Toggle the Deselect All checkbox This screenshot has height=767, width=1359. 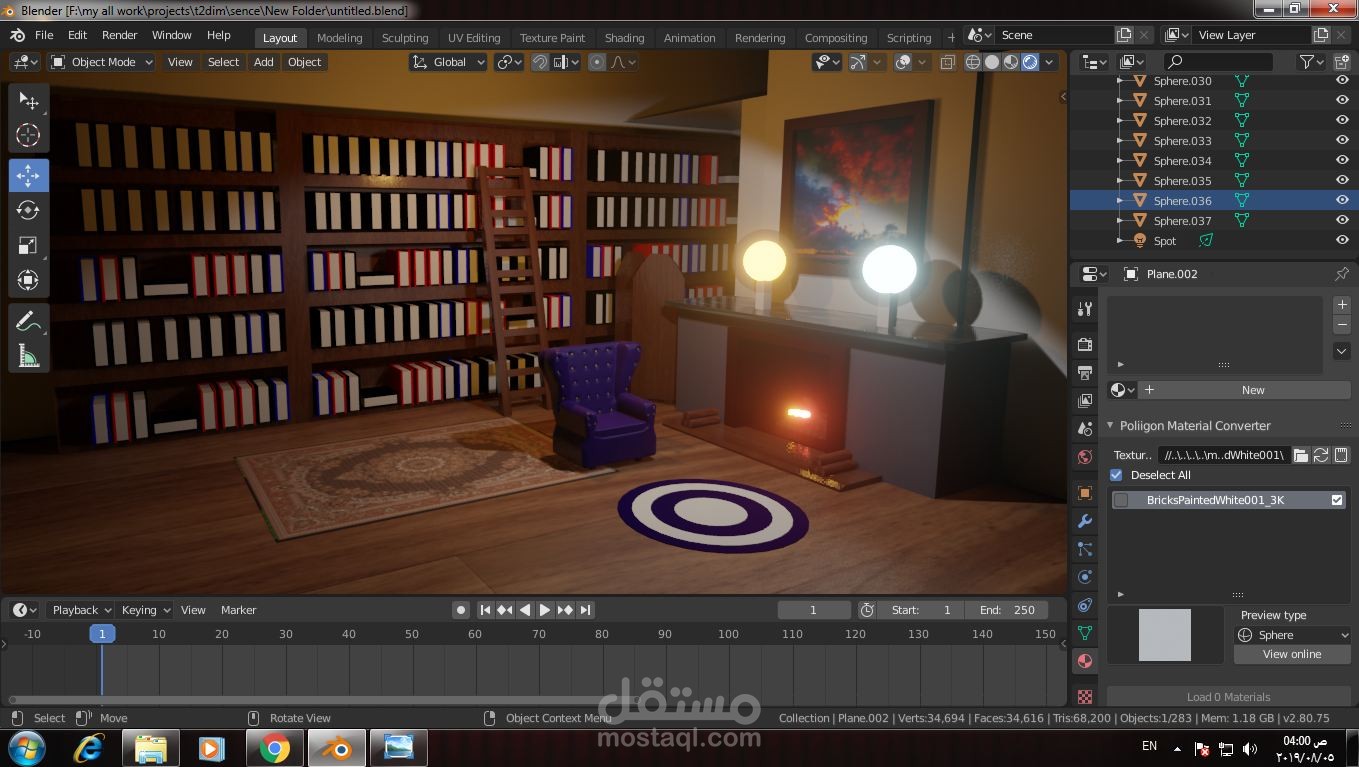click(1117, 475)
